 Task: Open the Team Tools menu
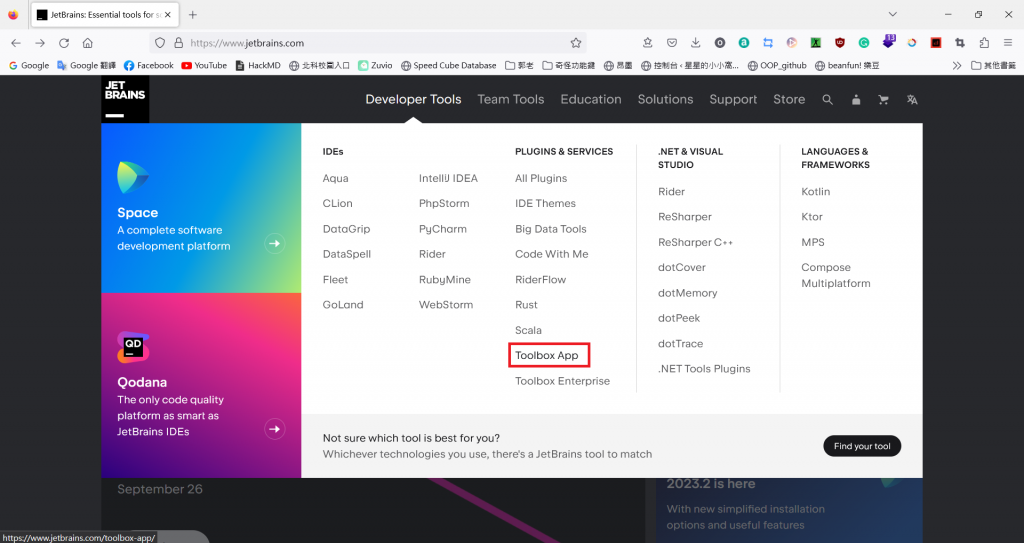click(511, 99)
